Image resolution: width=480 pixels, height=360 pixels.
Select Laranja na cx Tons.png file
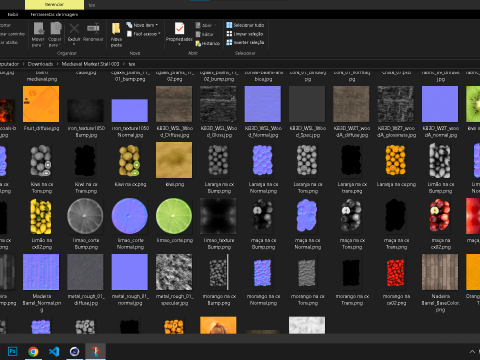click(307, 160)
